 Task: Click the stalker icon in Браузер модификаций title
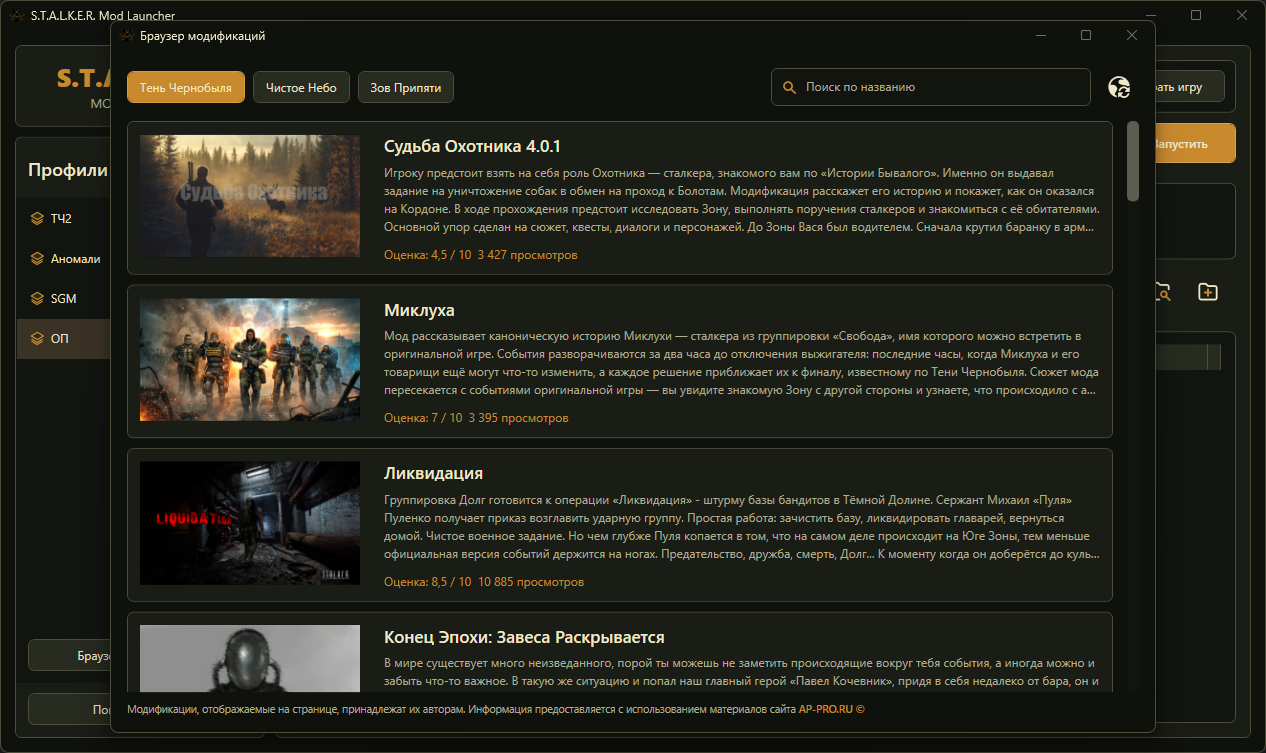click(126, 35)
